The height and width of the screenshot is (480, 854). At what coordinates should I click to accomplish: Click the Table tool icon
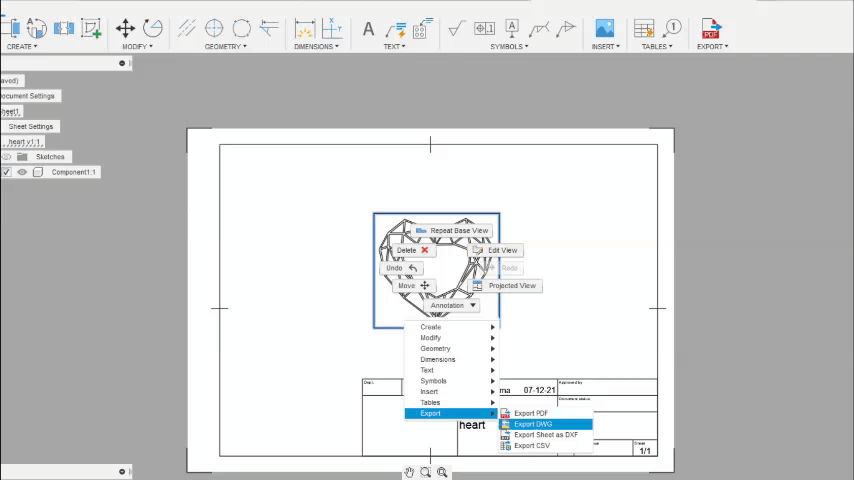tap(644, 28)
